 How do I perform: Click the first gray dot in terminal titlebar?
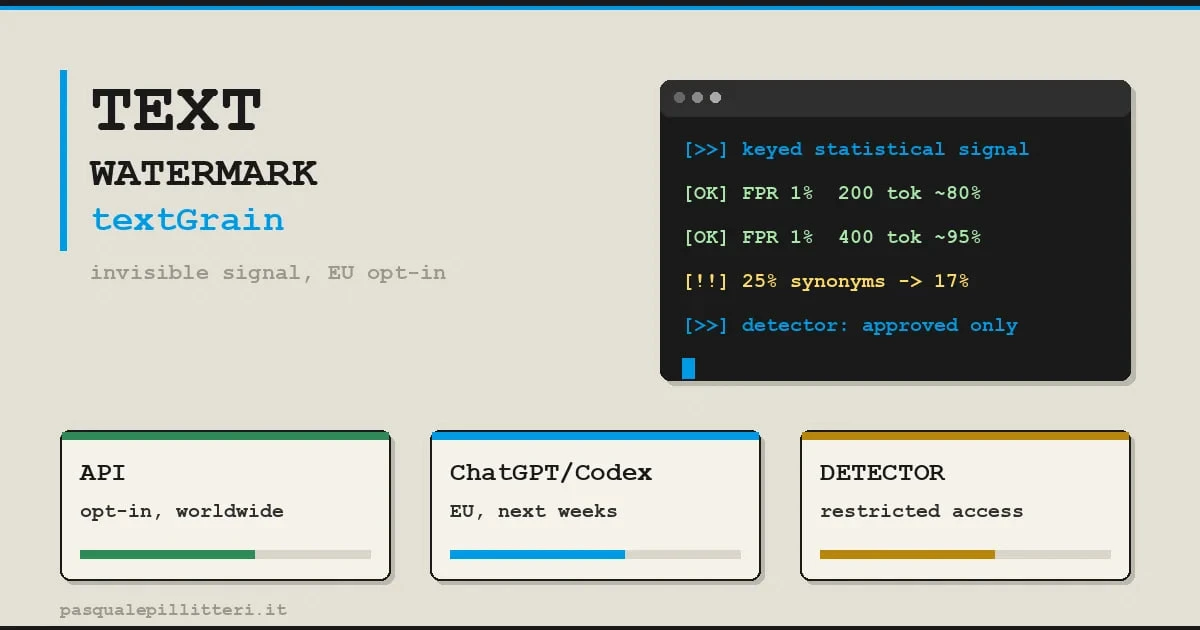coord(680,98)
